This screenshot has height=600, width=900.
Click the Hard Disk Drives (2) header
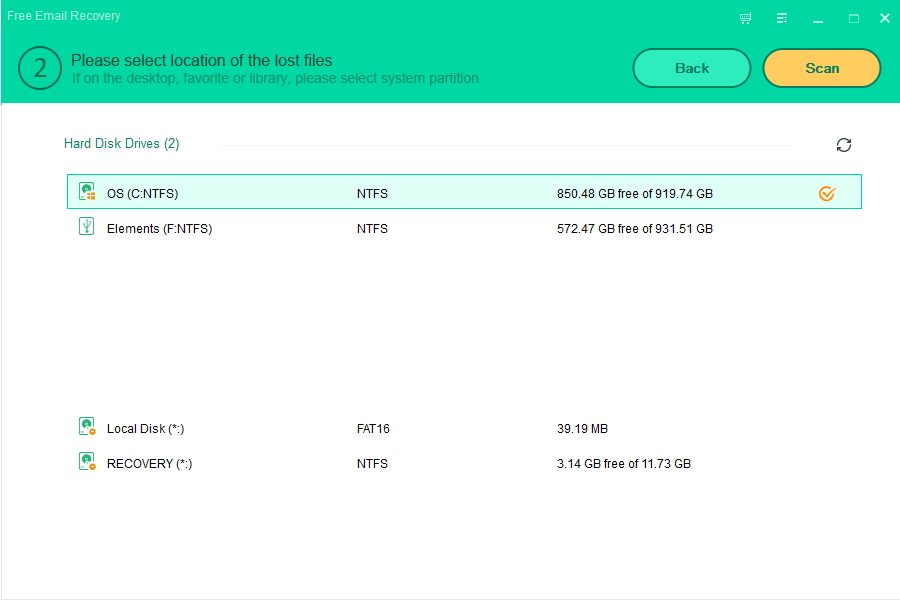coord(122,144)
